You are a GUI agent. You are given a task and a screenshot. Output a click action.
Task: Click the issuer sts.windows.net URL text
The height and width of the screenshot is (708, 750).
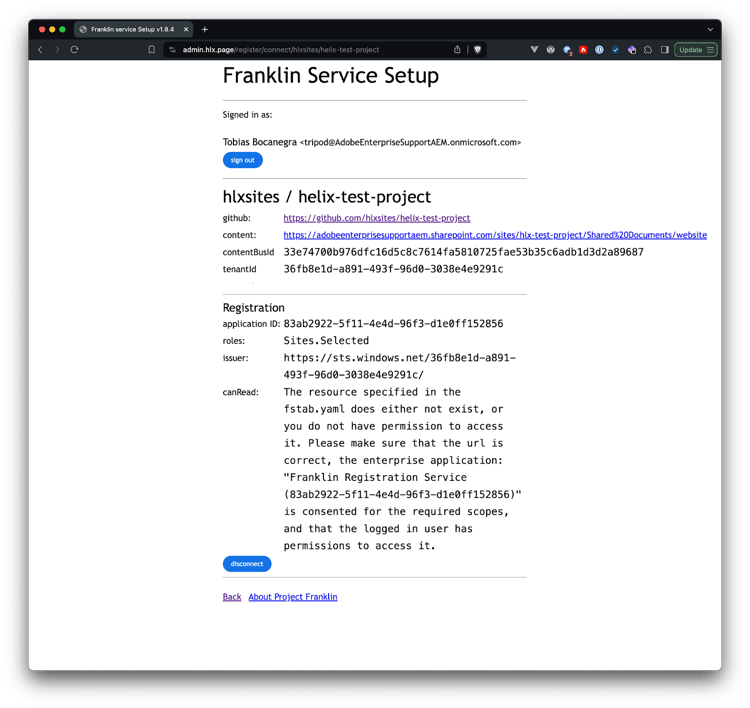click(400, 366)
